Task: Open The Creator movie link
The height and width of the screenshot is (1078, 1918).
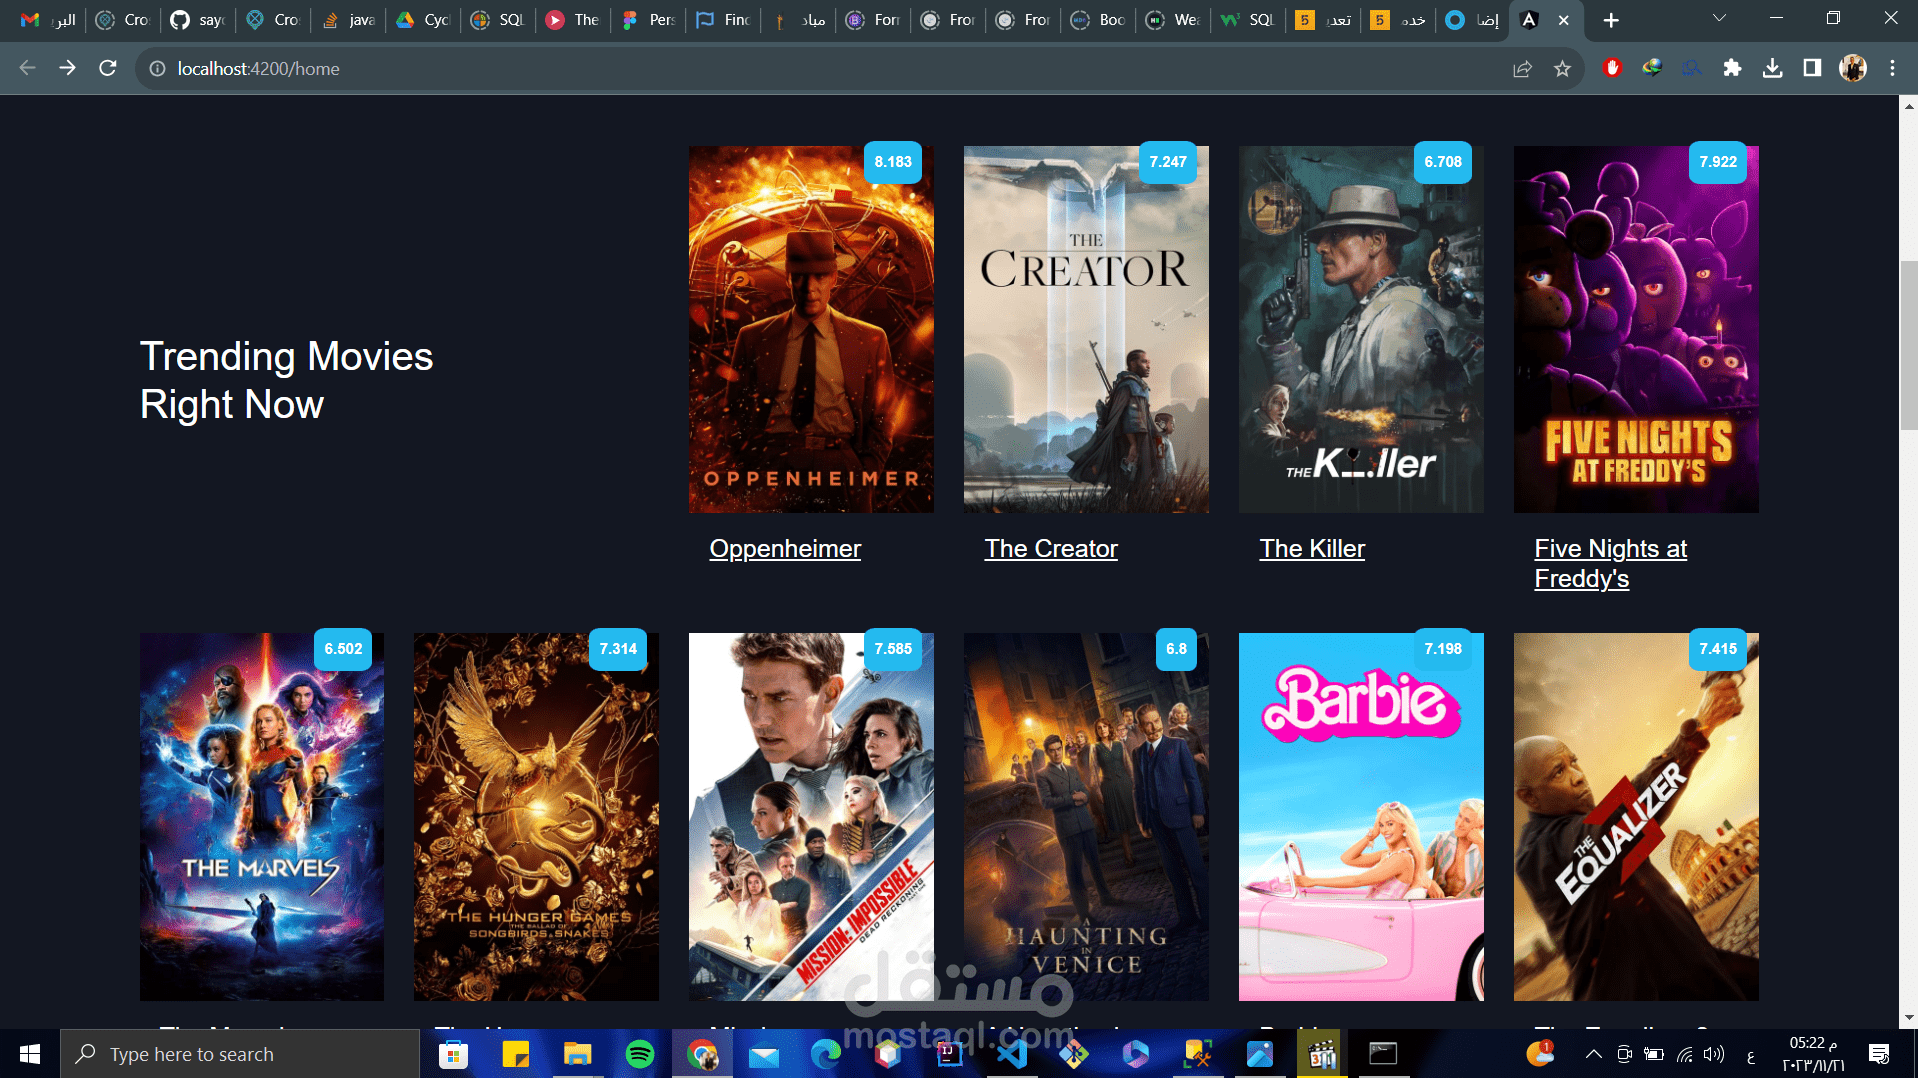Action: tap(1051, 549)
